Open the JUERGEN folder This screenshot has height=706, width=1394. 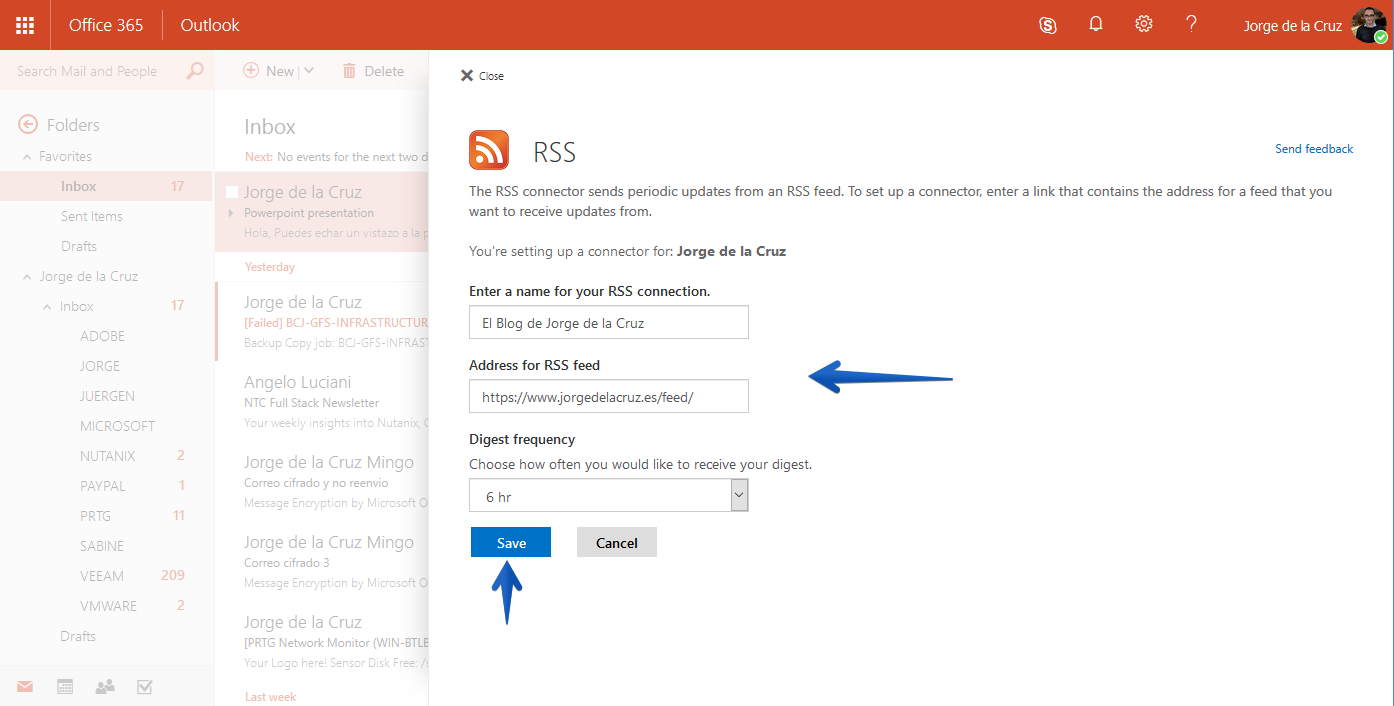pyautogui.click(x=107, y=396)
